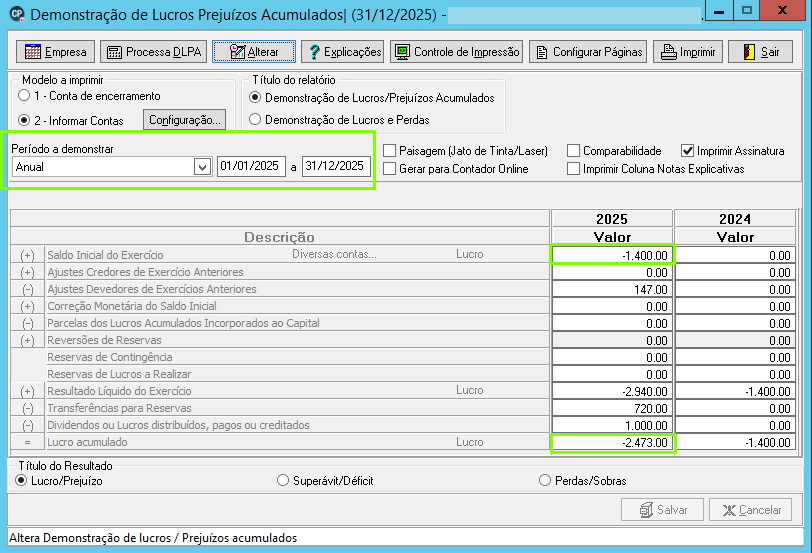Select Superávit/Déficit result title
The width and height of the screenshot is (812, 553).
pyautogui.click(x=283, y=481)
